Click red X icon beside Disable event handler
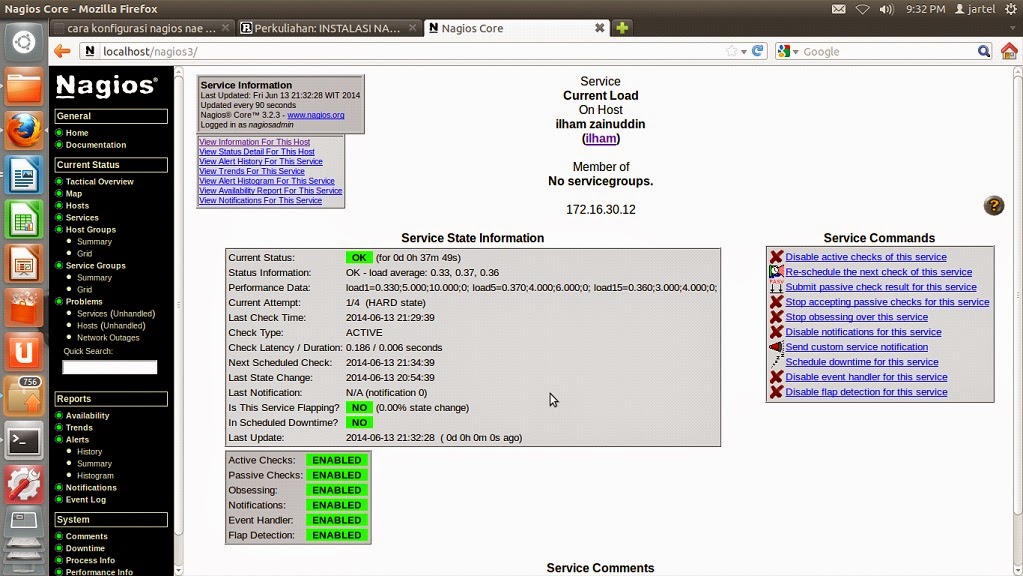This screenshot has height=576, width=1023. [x=776, y=377]
